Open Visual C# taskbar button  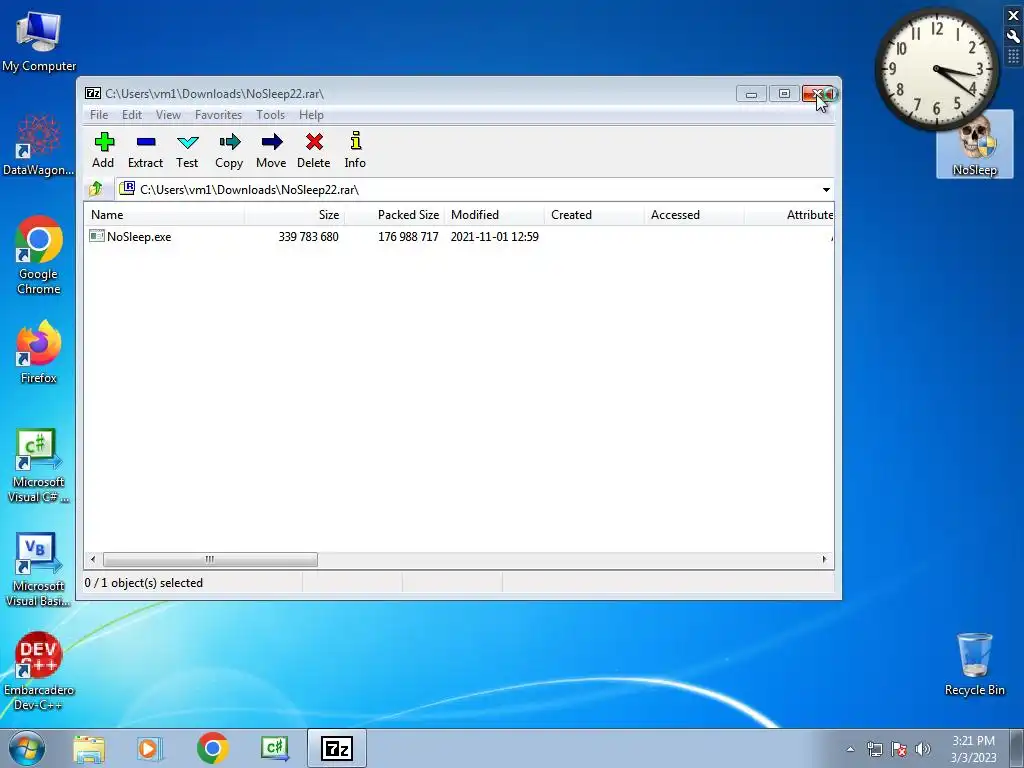(x=274, y=748)
